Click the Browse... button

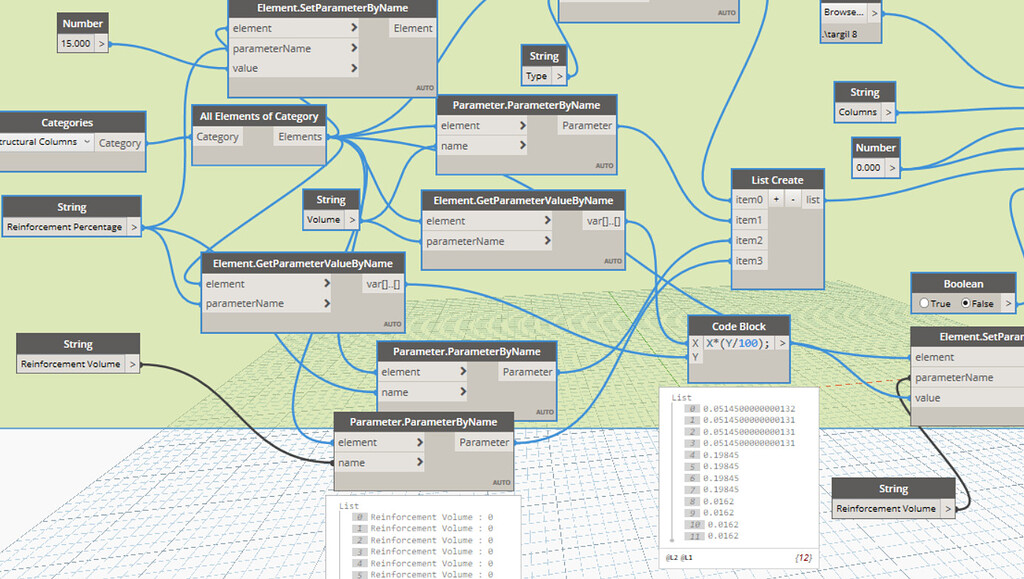click(843, 12)
